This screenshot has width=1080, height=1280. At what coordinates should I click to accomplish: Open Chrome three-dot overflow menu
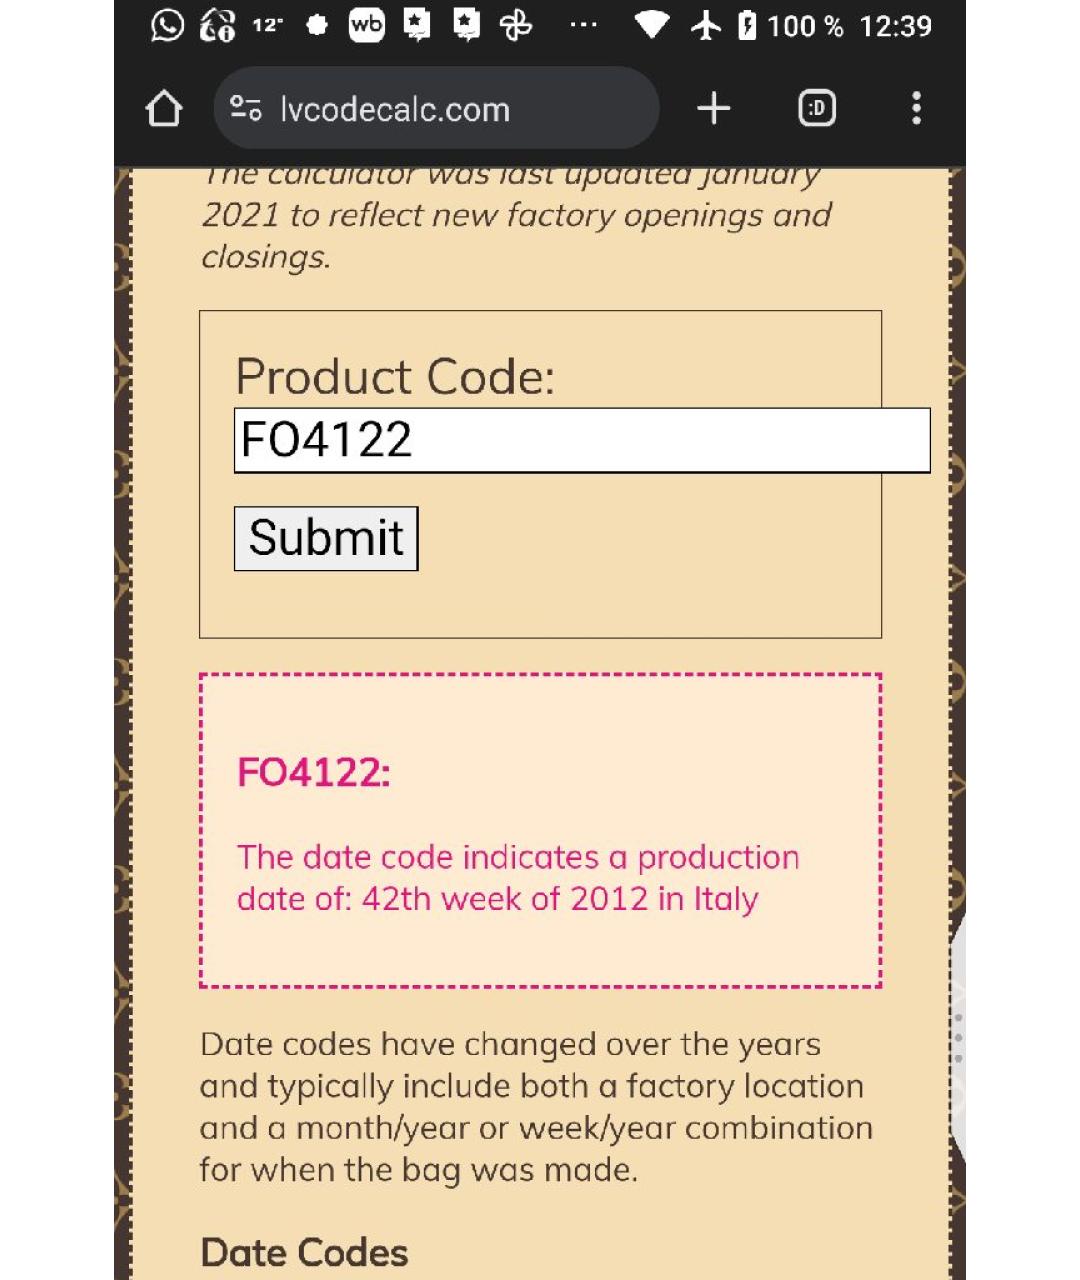pyautogui.click(x=916, y=108)
